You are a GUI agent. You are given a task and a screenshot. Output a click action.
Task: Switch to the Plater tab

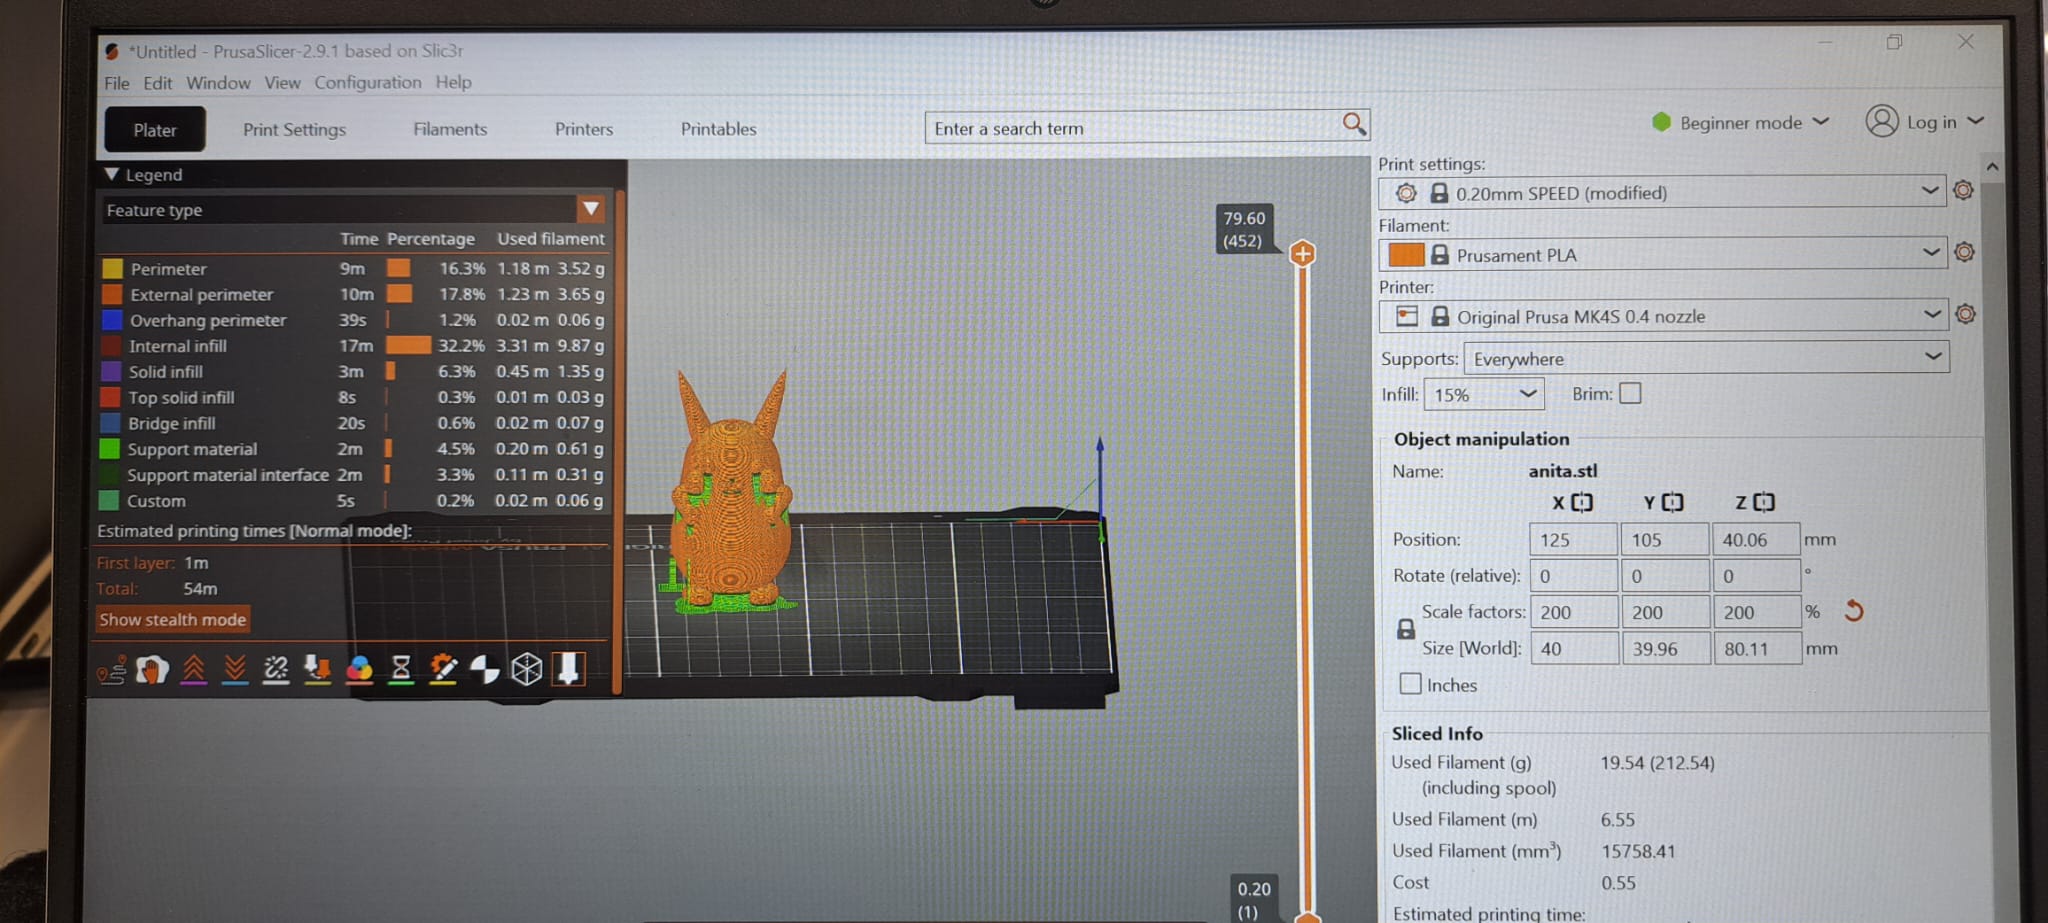(x=155, y=130)
